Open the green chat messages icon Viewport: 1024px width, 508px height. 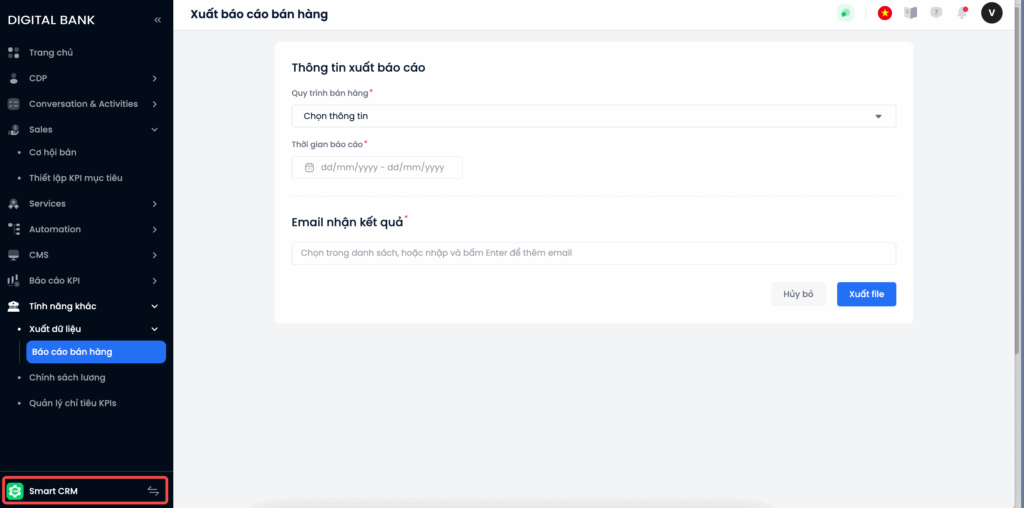pos(845,13)
